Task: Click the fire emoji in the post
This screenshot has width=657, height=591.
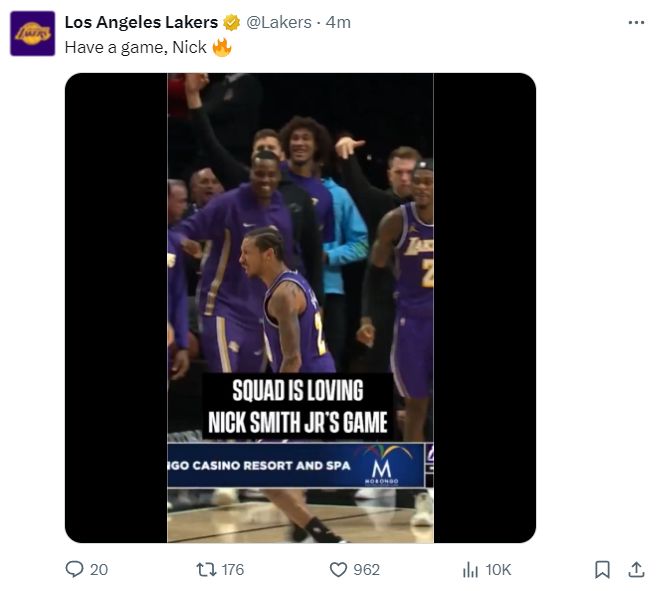Action: pyautogui.click(x=221, y=46)
